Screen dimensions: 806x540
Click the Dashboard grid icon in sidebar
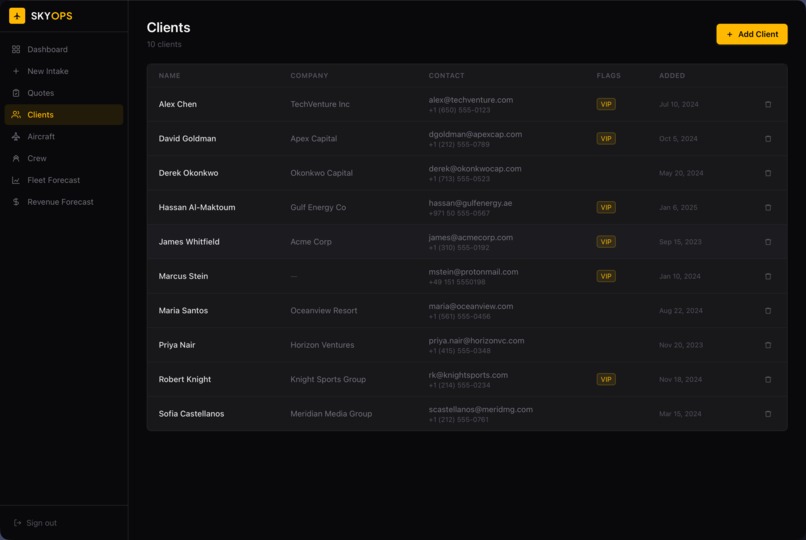[16, 49]
